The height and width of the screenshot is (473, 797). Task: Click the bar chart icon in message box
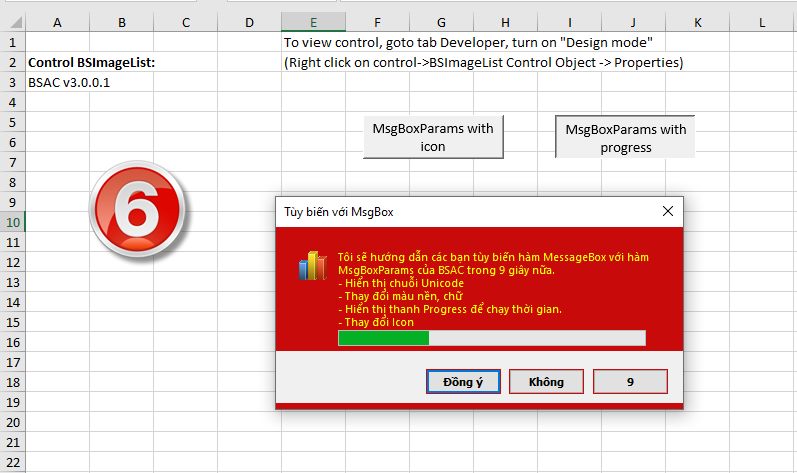[x=312, y=266]
